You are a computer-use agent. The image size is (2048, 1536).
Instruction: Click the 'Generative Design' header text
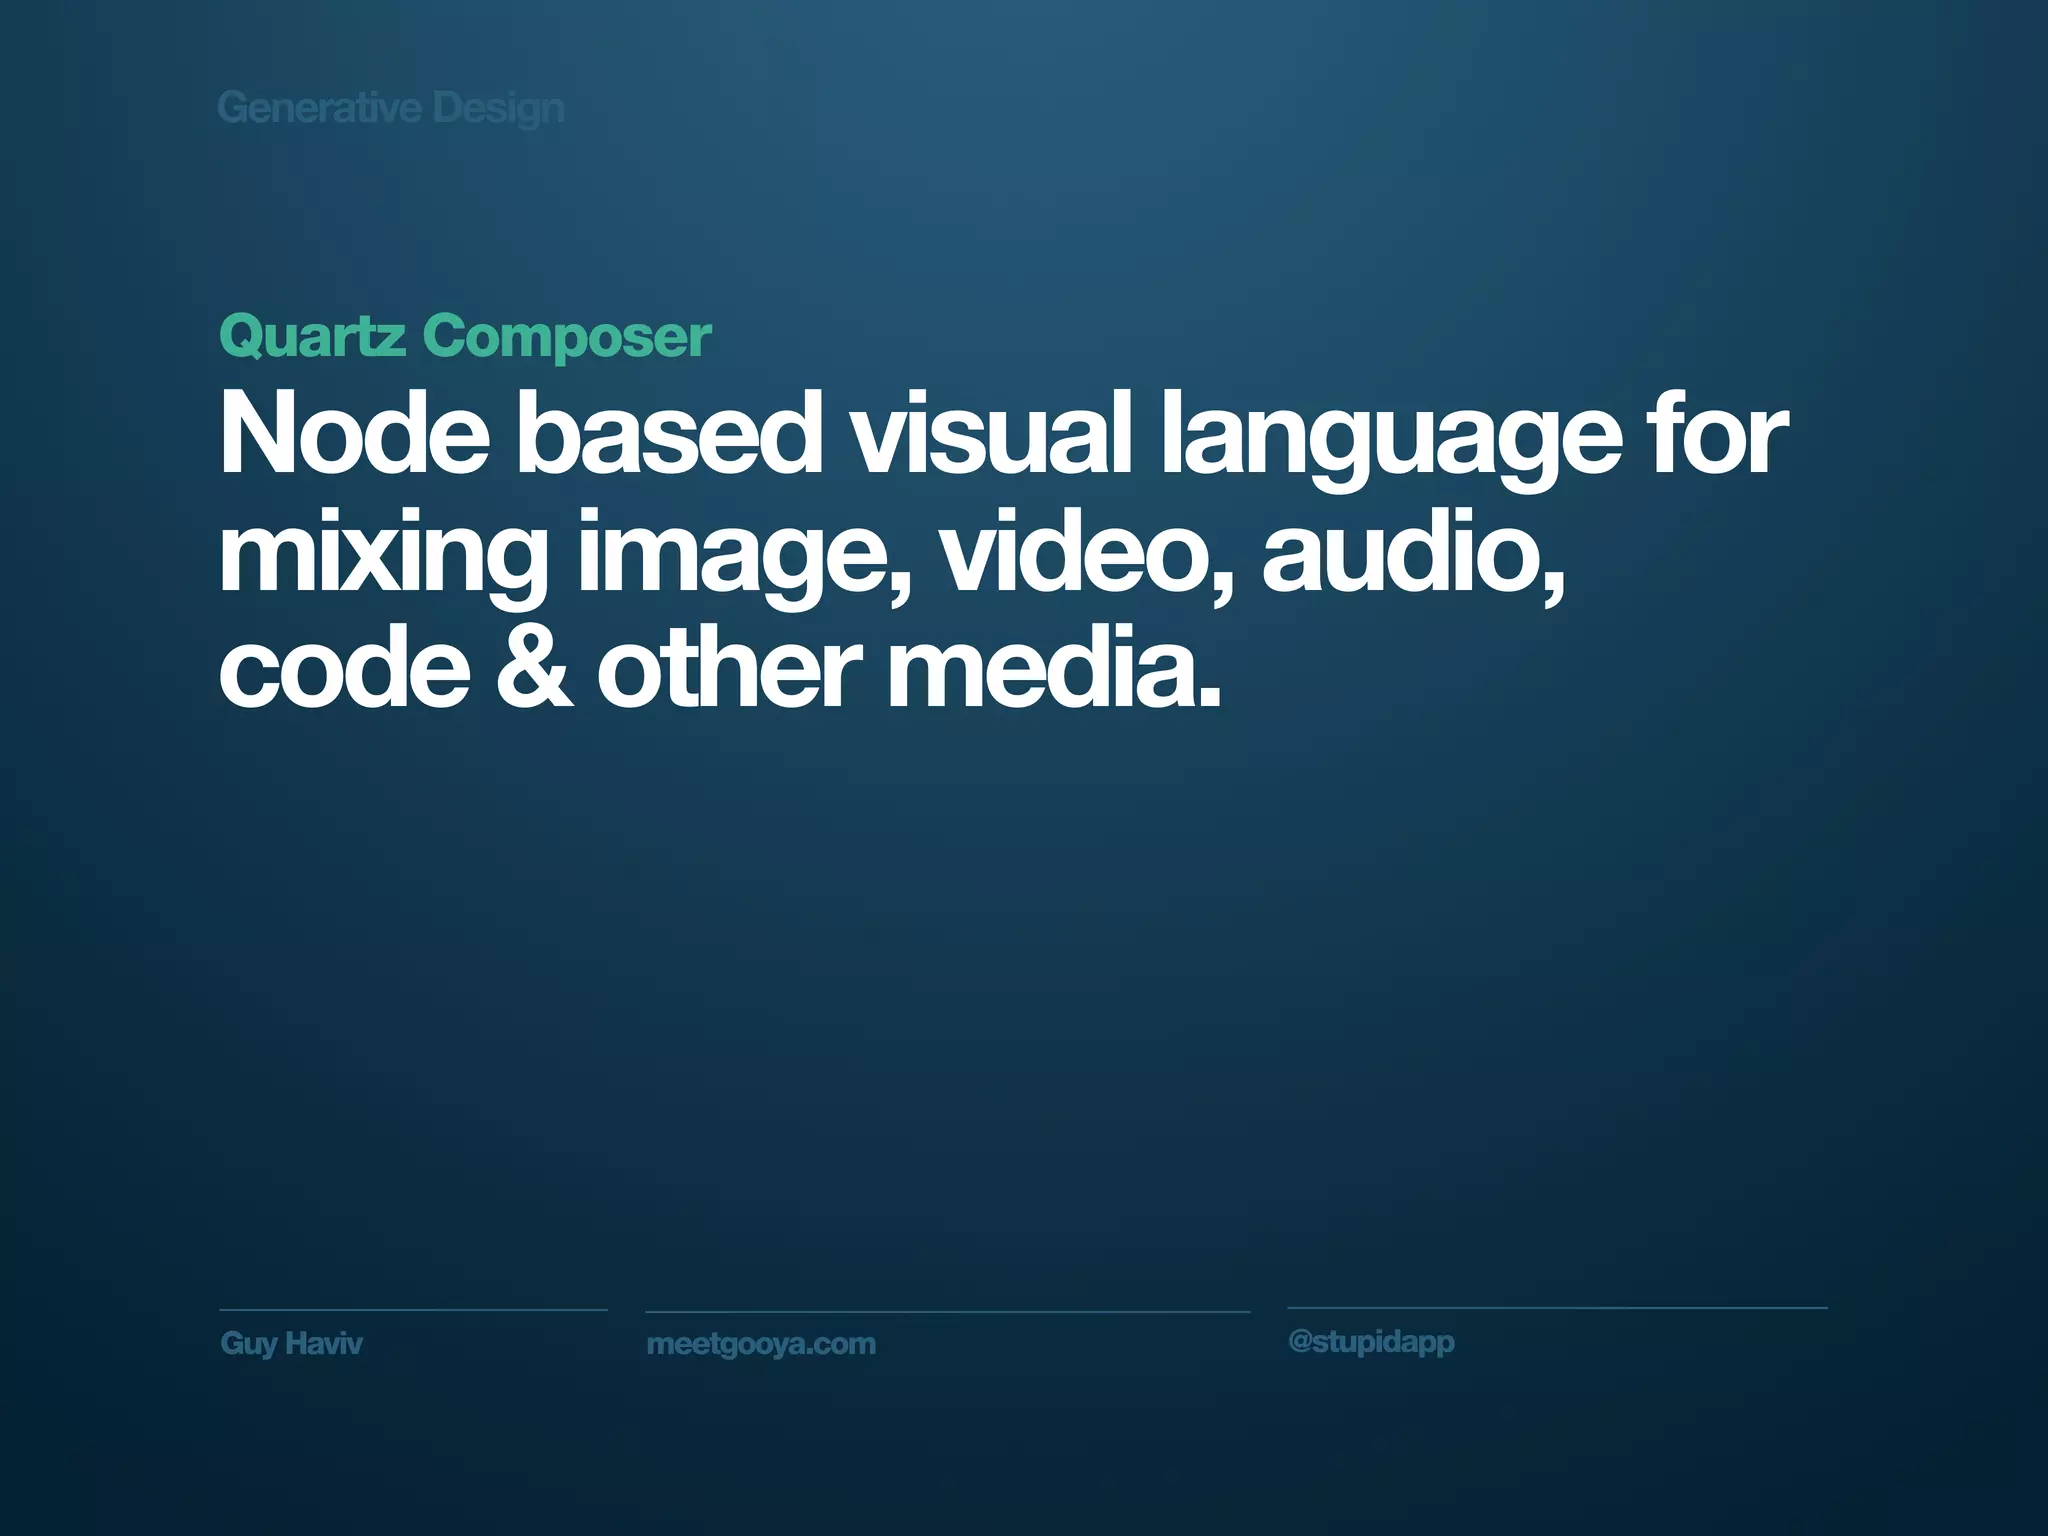(391, 109)
